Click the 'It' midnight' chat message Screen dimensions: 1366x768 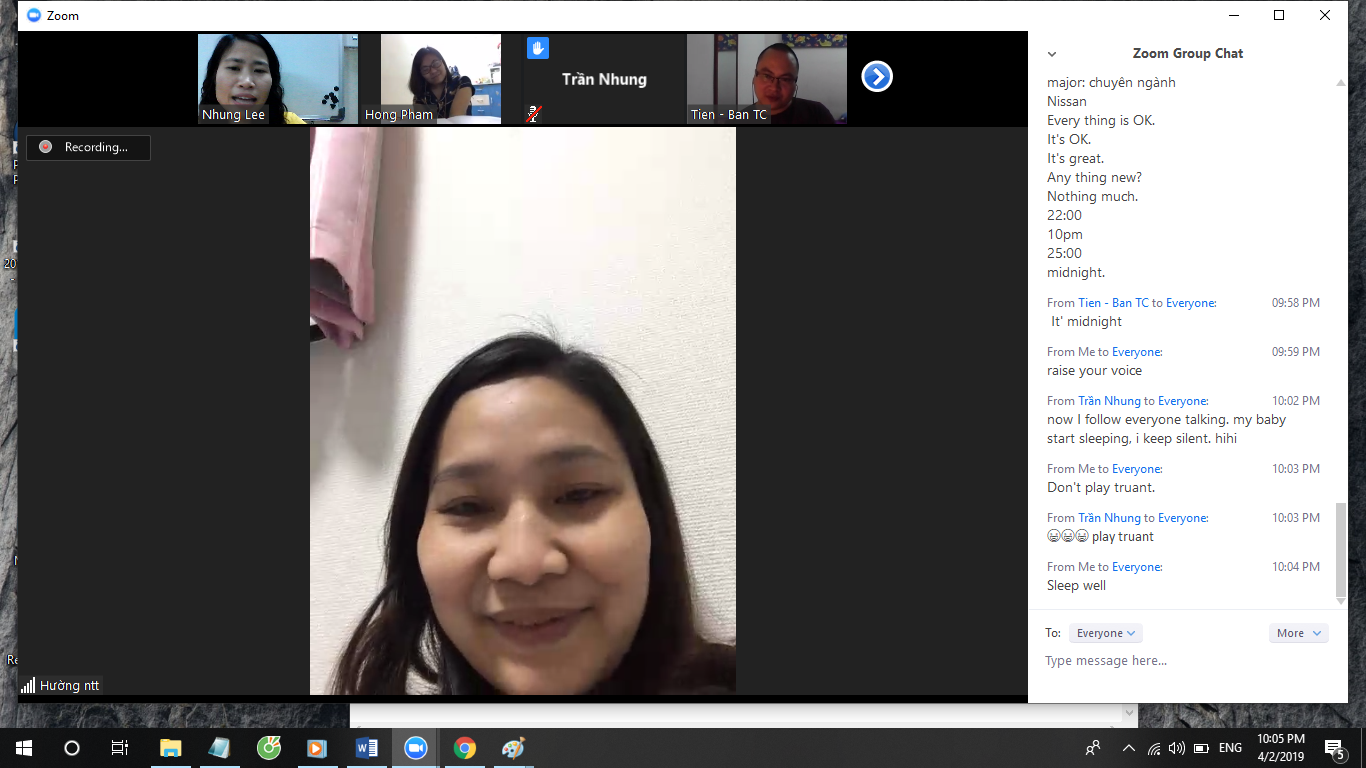pyautogui.click(x=1086, y=322)
